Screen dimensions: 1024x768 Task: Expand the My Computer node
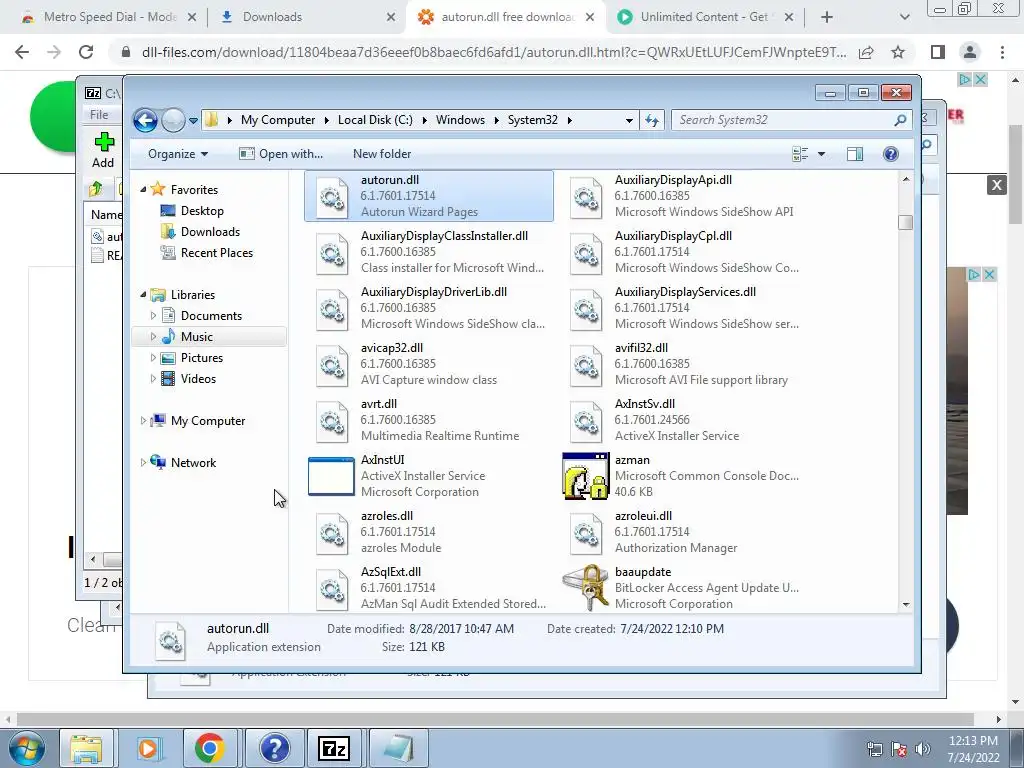coord(143,421)
